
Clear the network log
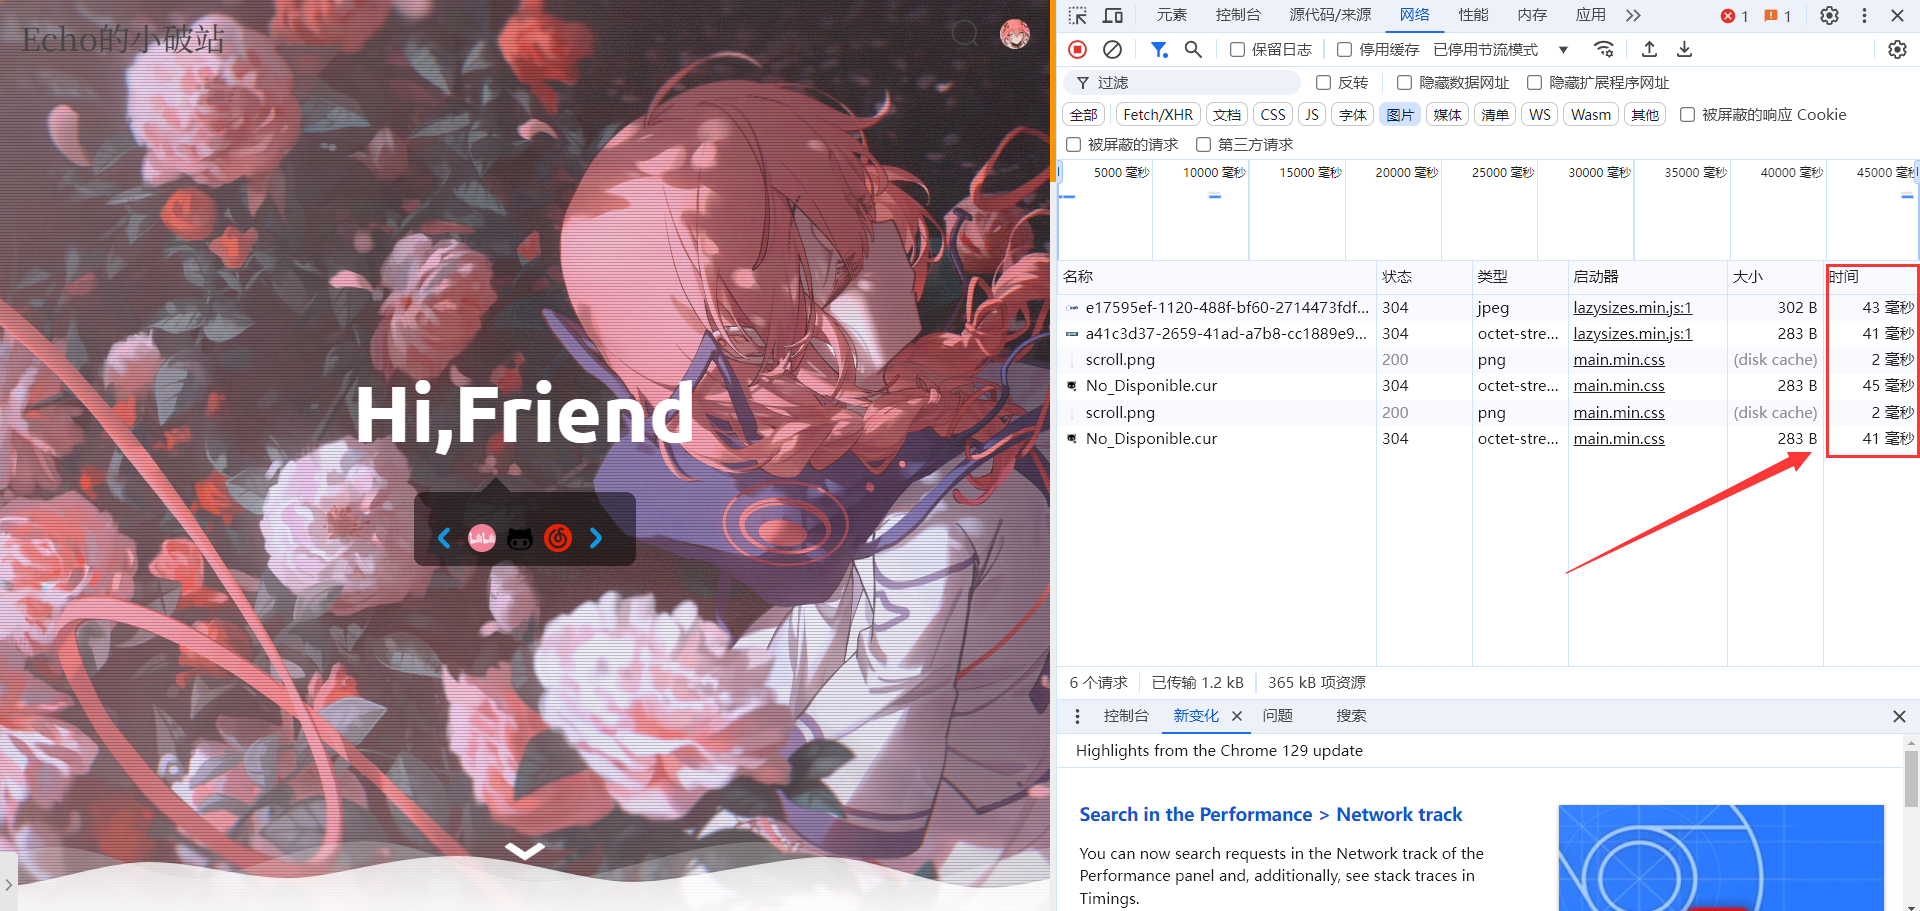click(1112, 49)
